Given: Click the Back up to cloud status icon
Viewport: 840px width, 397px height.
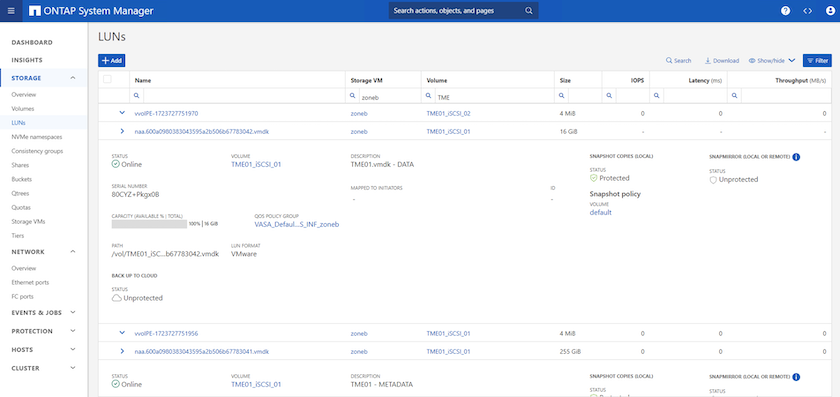Looking at the screenshot, I should coord(116,298).
